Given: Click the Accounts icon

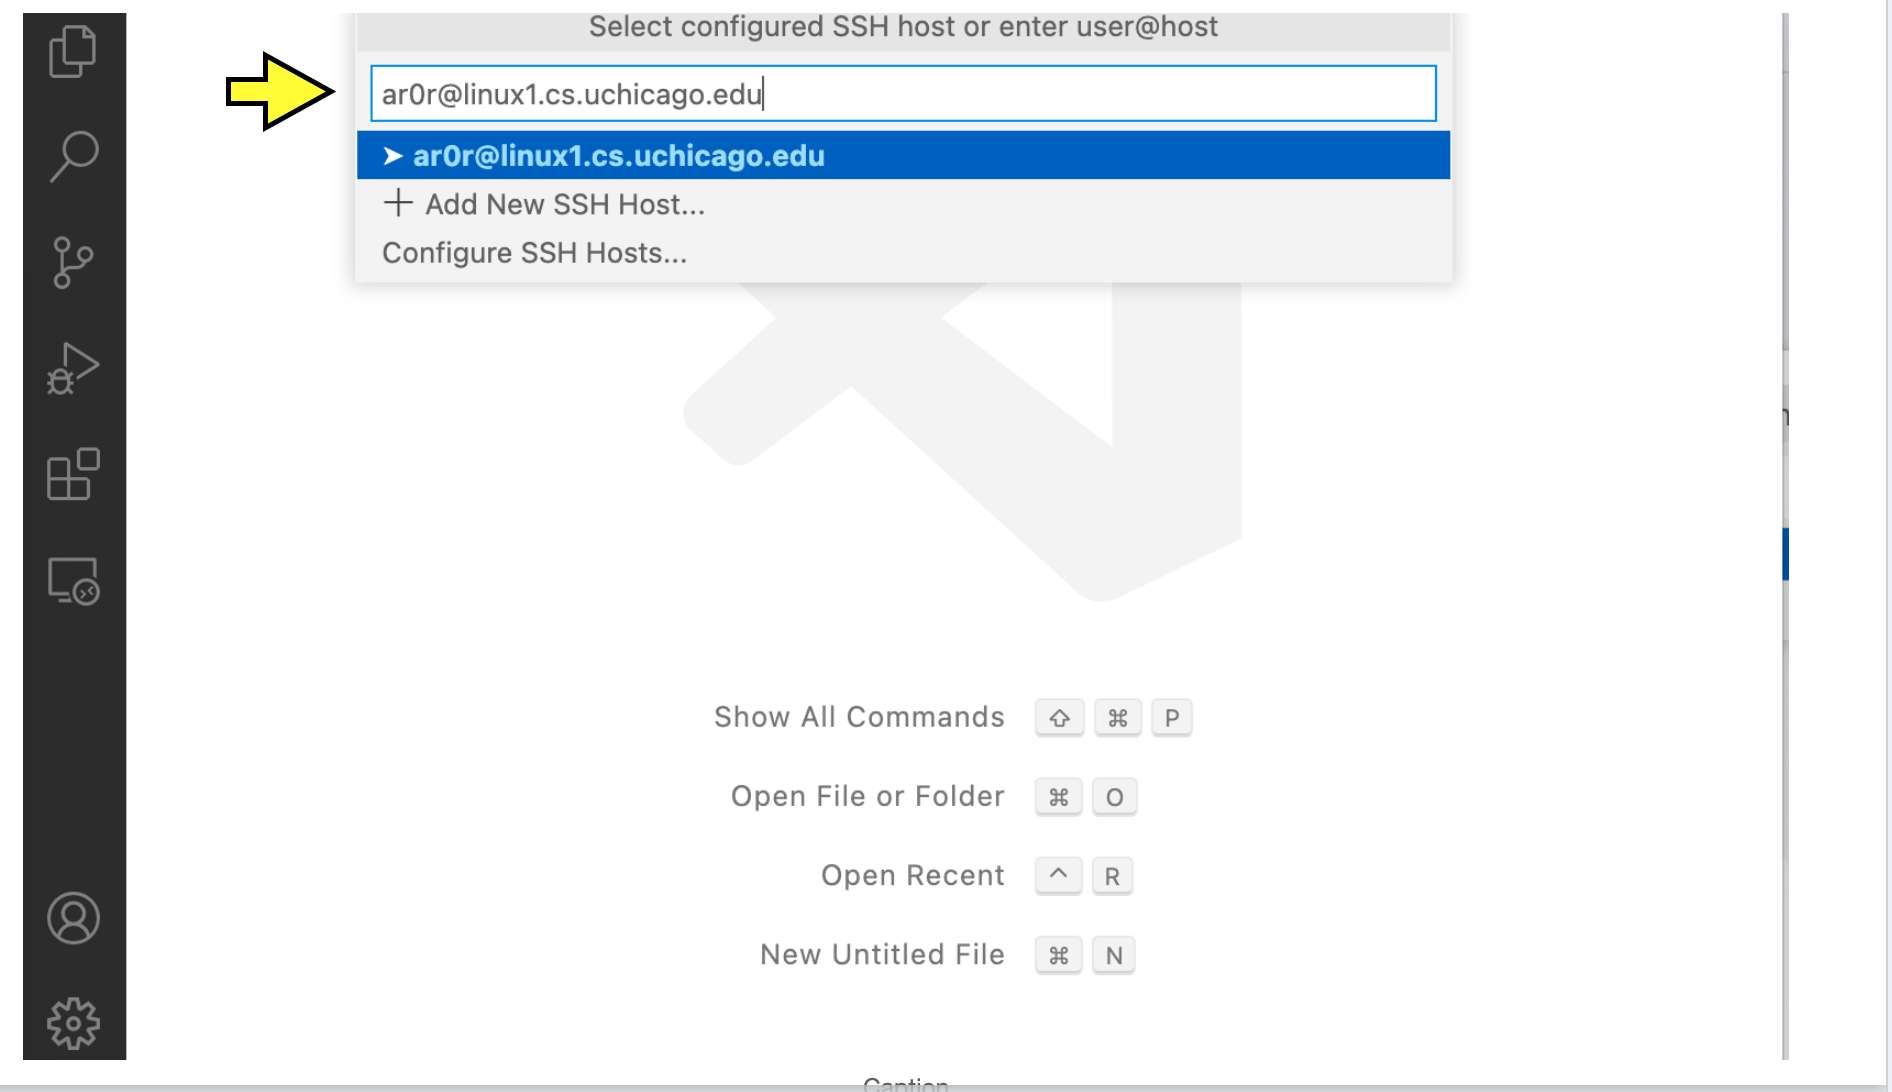Looking at the screenshot, I should click(x=73, y=918).
